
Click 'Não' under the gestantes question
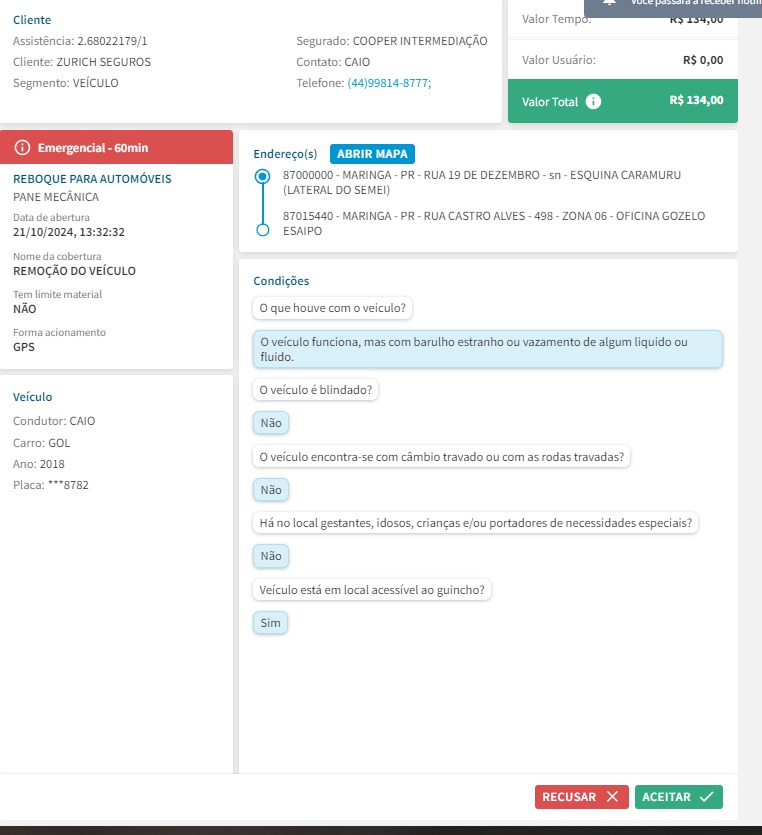coord(270,556)
